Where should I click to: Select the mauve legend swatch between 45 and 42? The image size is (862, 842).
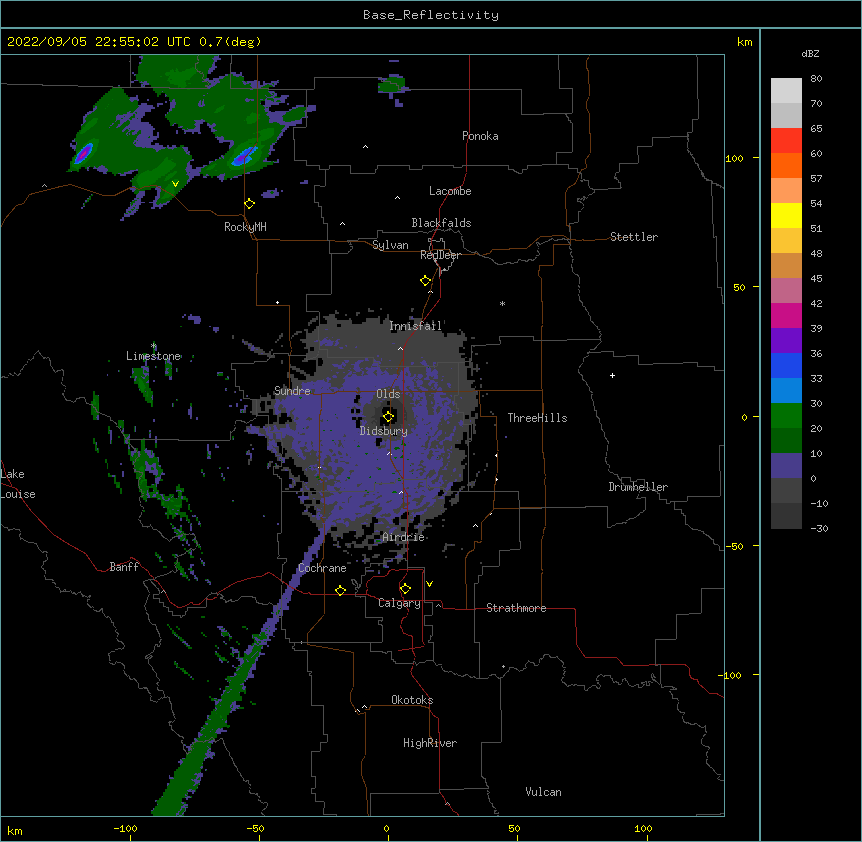(786, 290)
